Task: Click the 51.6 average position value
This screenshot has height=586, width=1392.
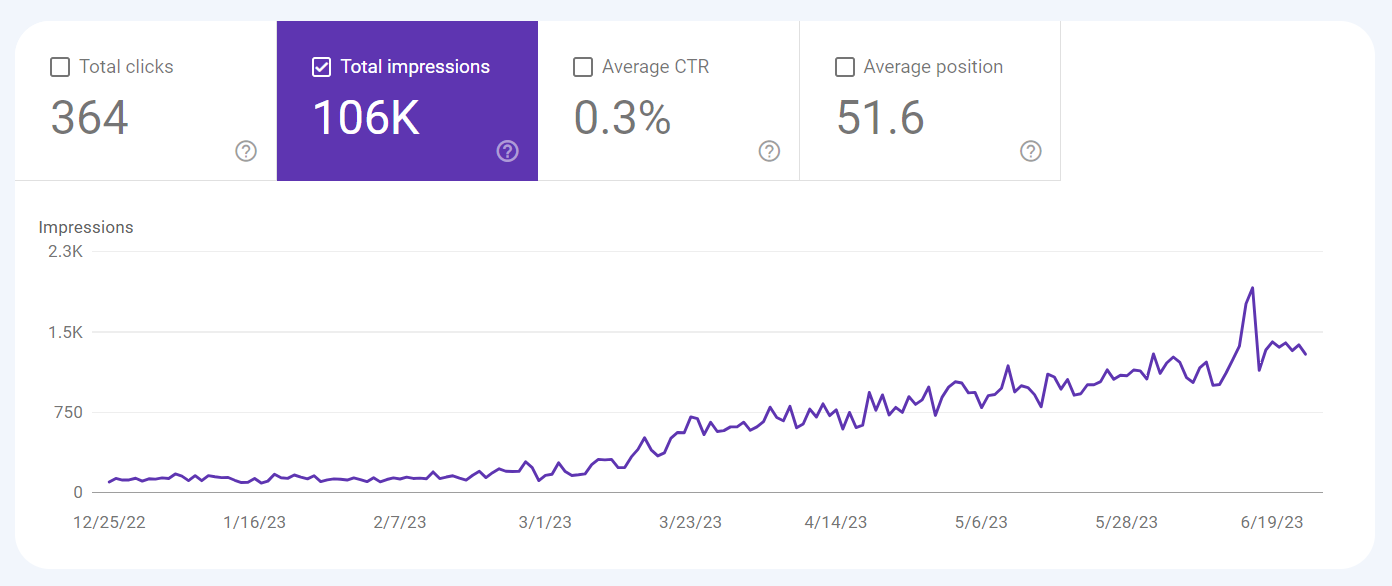Action: click(x=880, y=117)
